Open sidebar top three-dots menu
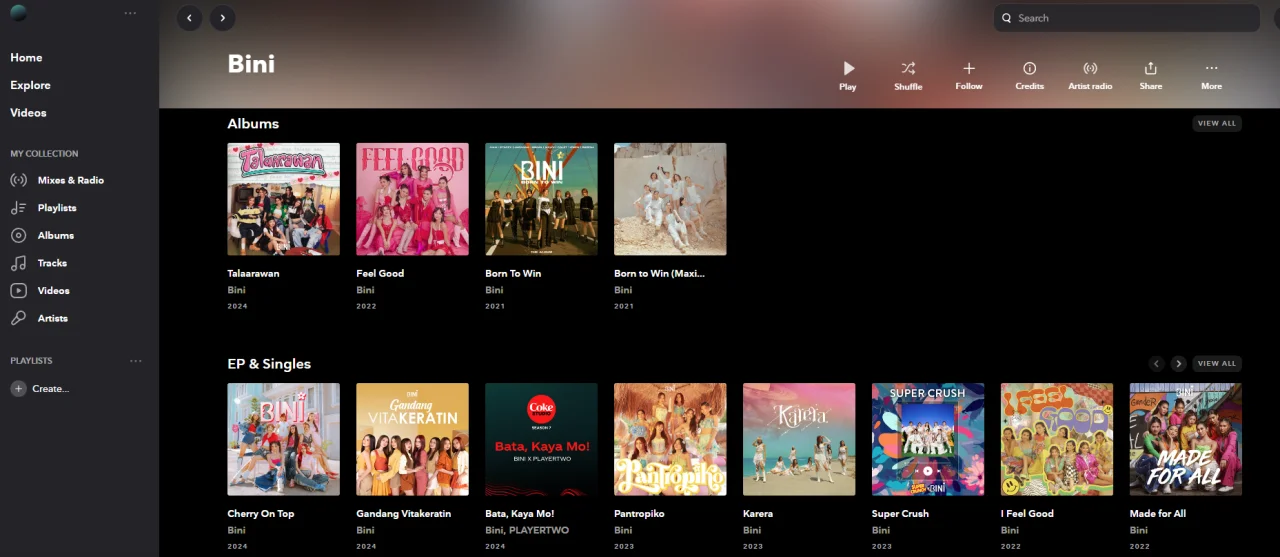Viewport: 1280px width, 557px height. pyautogui.click(x=130, y=13)
